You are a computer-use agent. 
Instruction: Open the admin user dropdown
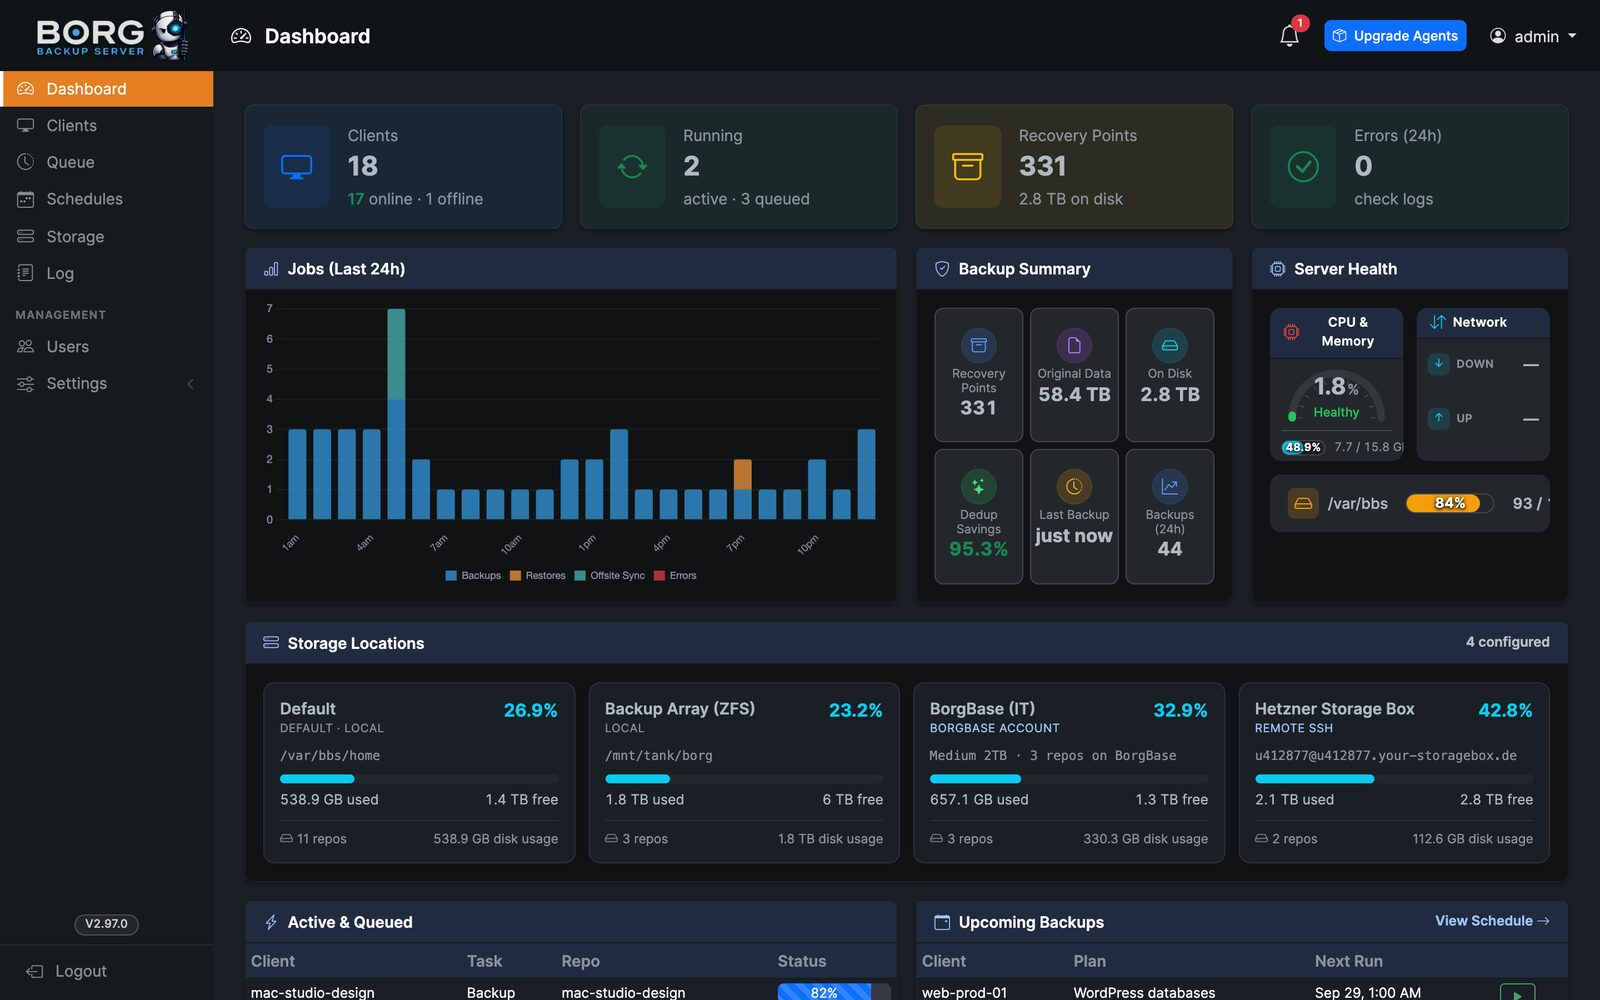[1533, 36]
